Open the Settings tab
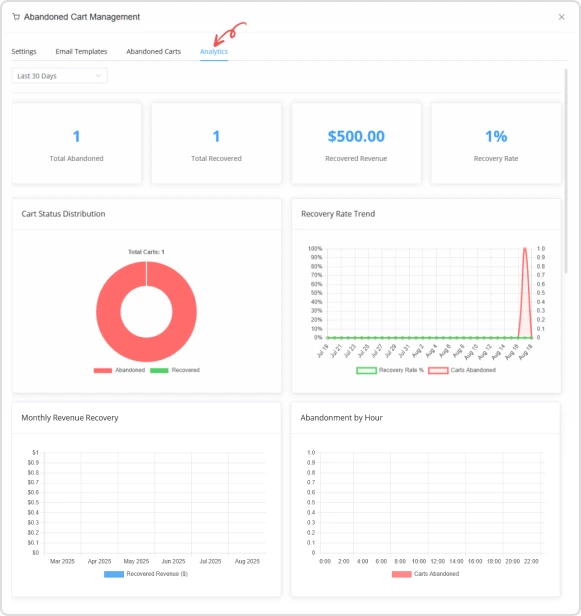Image resolution: width=581 pixels, height=616 pixels. (24, 51)
